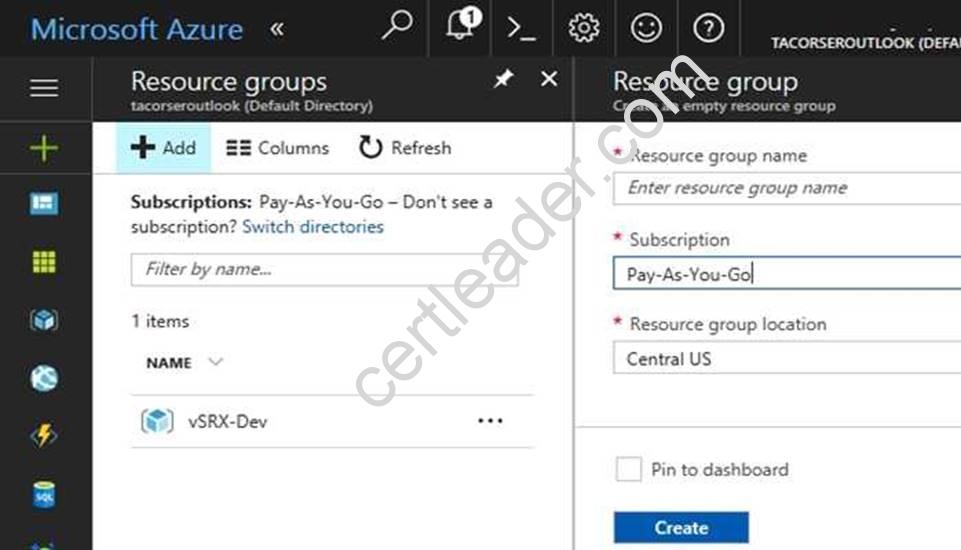Open the Resource group location dropdown
The image size is (961, 550).
[787, 358]
